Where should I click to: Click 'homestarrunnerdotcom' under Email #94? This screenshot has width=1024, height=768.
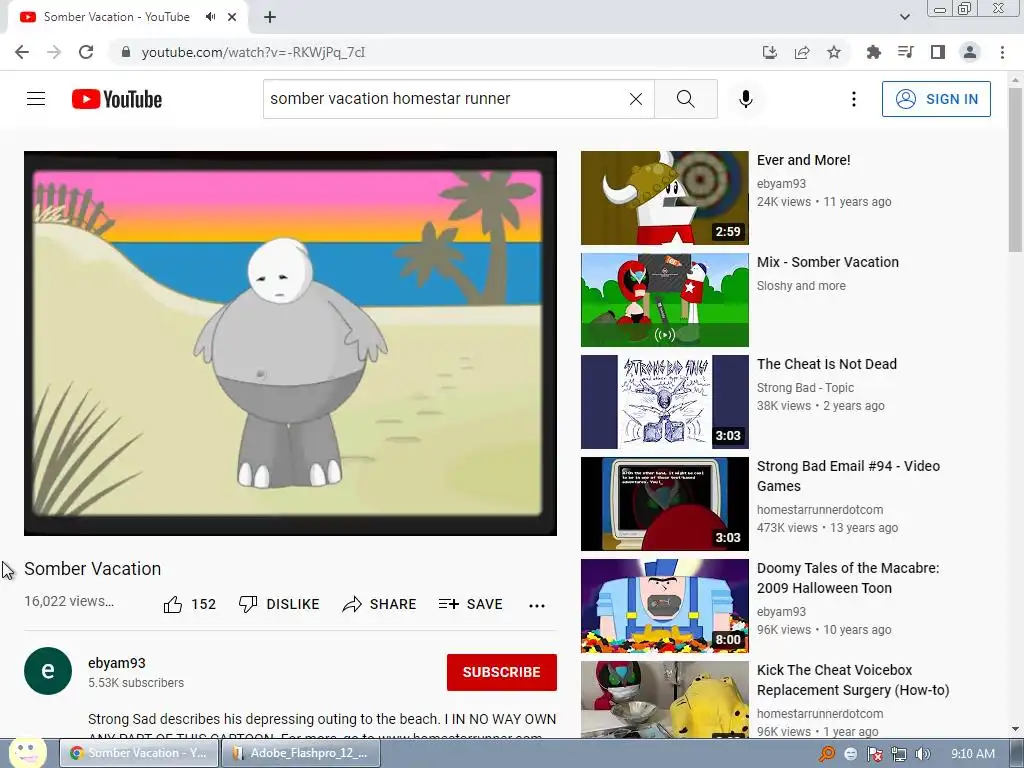tap(820, 509)
